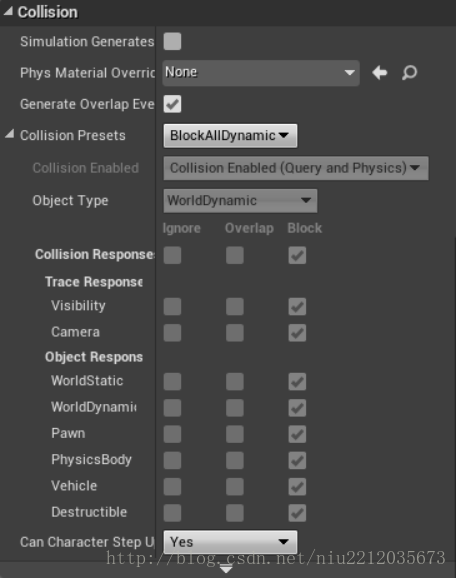Image resolution: width=457 pixels, height=578 pixels.
Task: Open Phys Material Override None dropdown
Action: pos(261,73)
